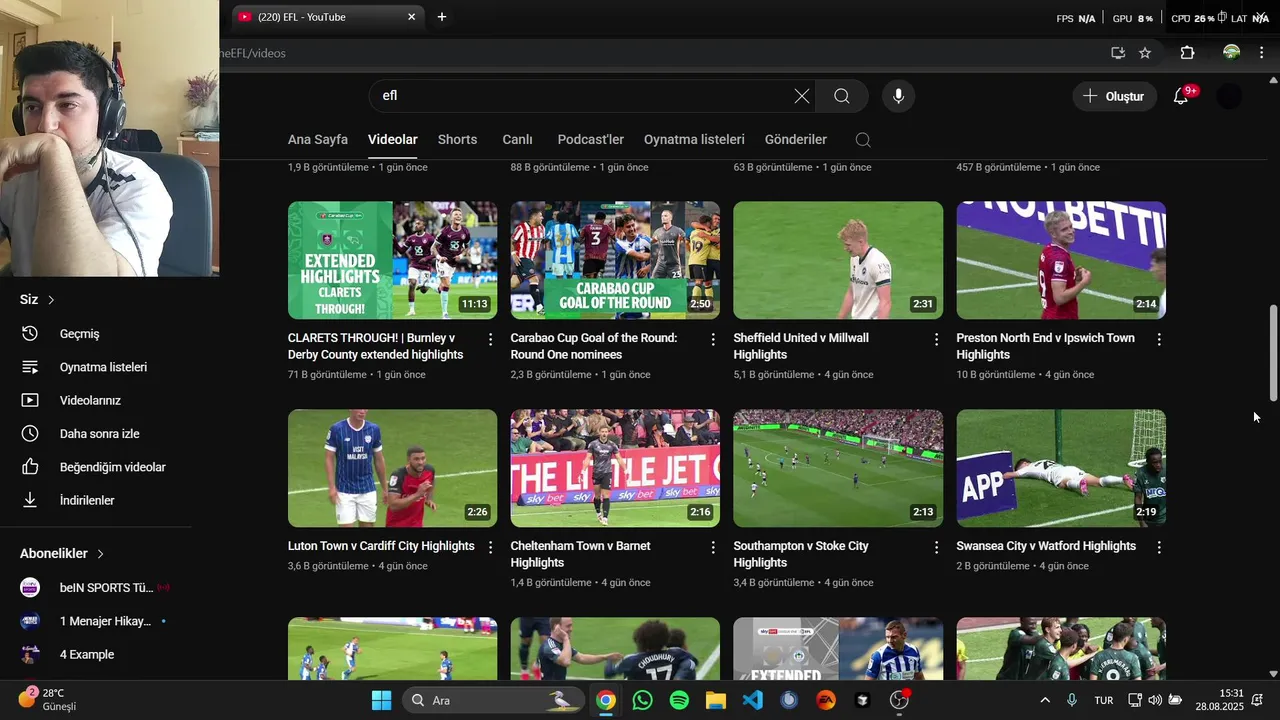Open the Shorts tab
This screenshot has height=720, width=1280.
point(457,140)
